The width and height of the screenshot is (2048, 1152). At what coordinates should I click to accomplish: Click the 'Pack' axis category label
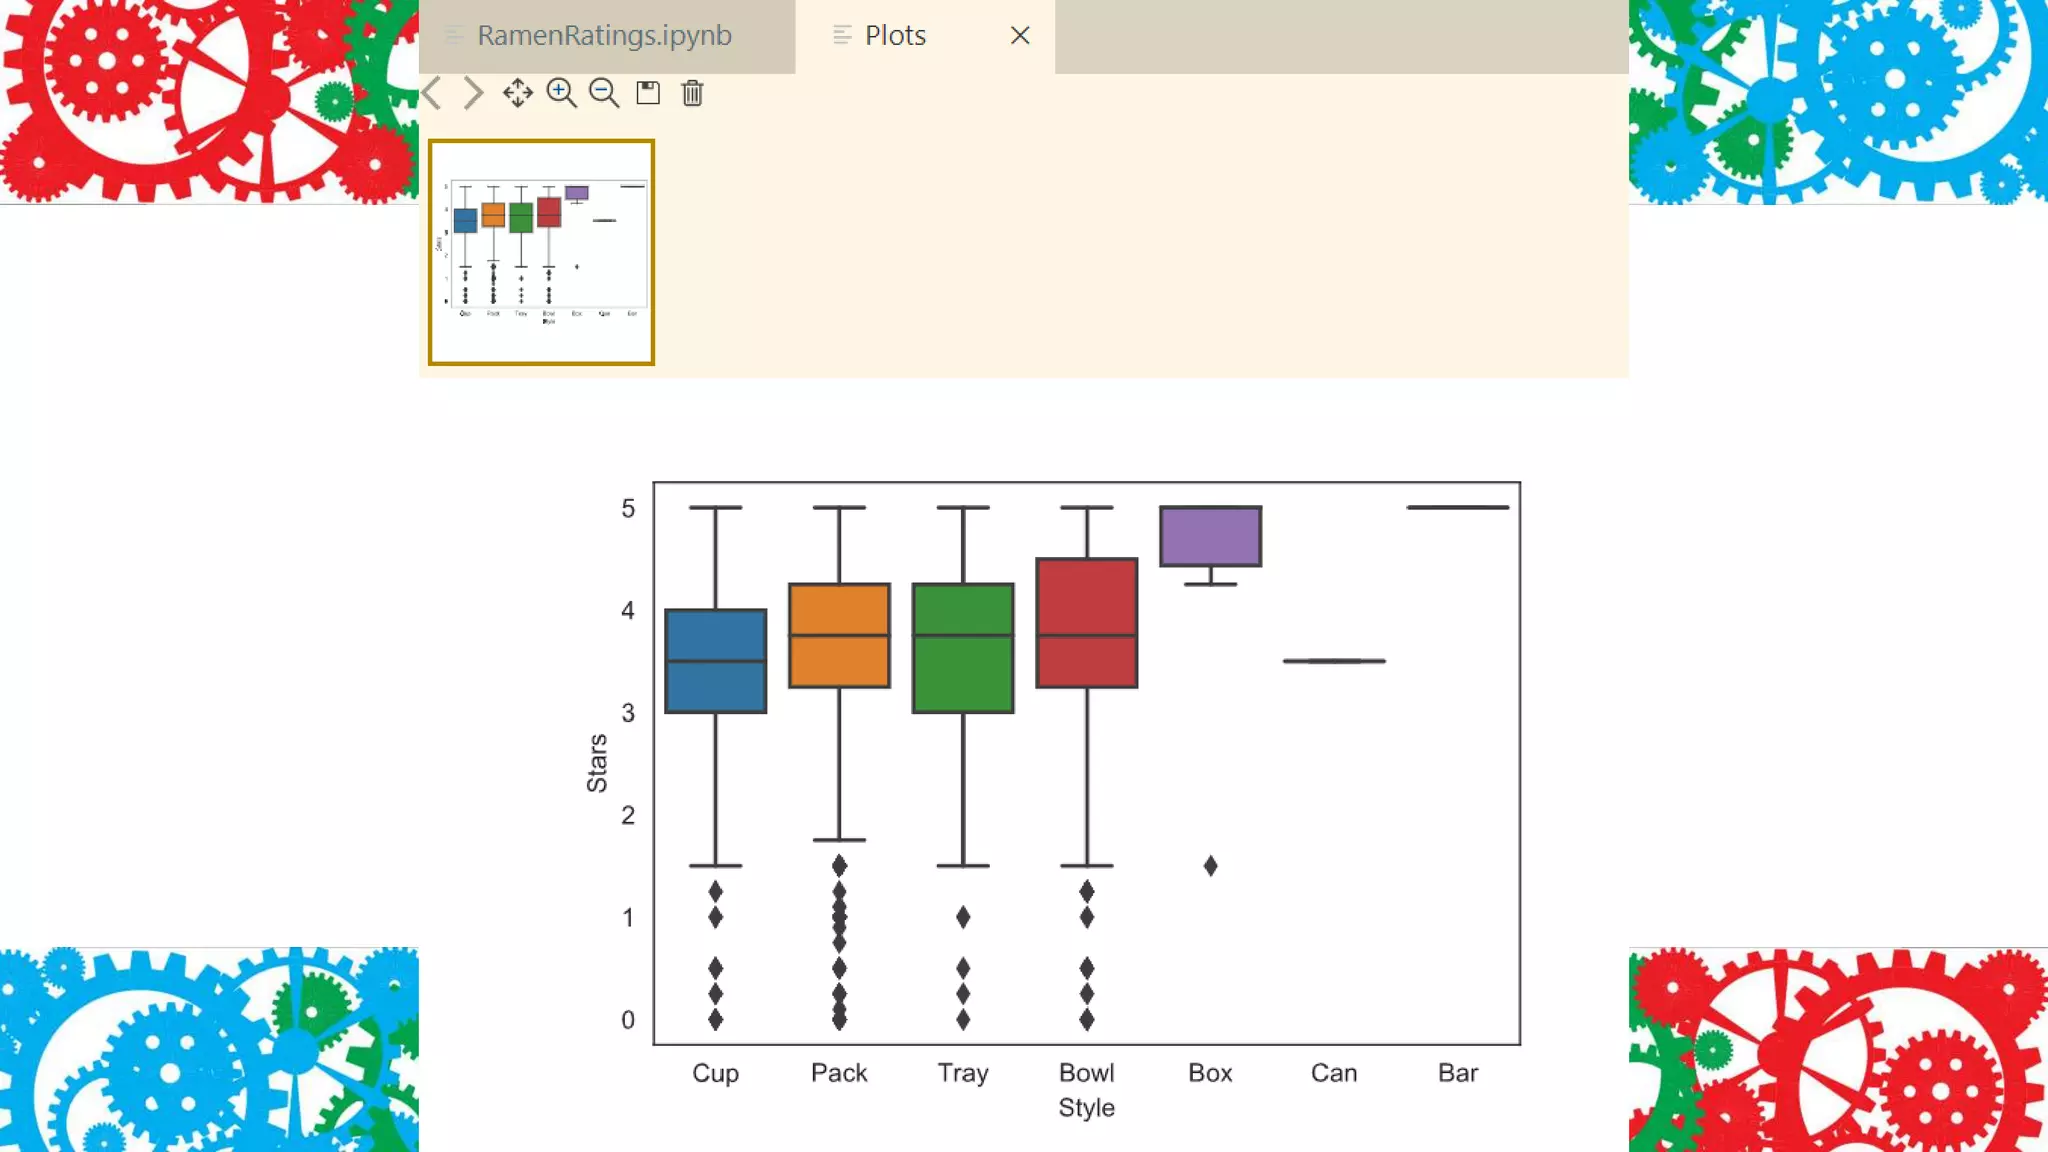click(x=839, y=1073)
